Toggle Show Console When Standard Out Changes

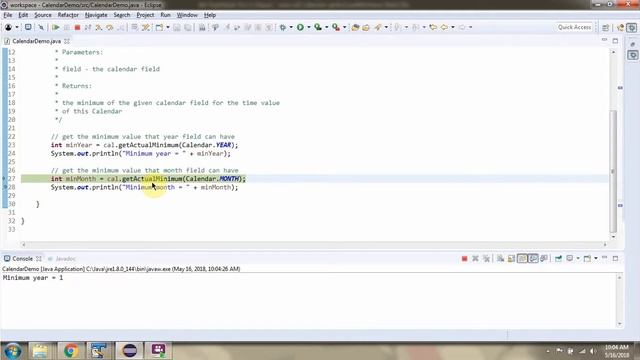[x=533, y=258]
